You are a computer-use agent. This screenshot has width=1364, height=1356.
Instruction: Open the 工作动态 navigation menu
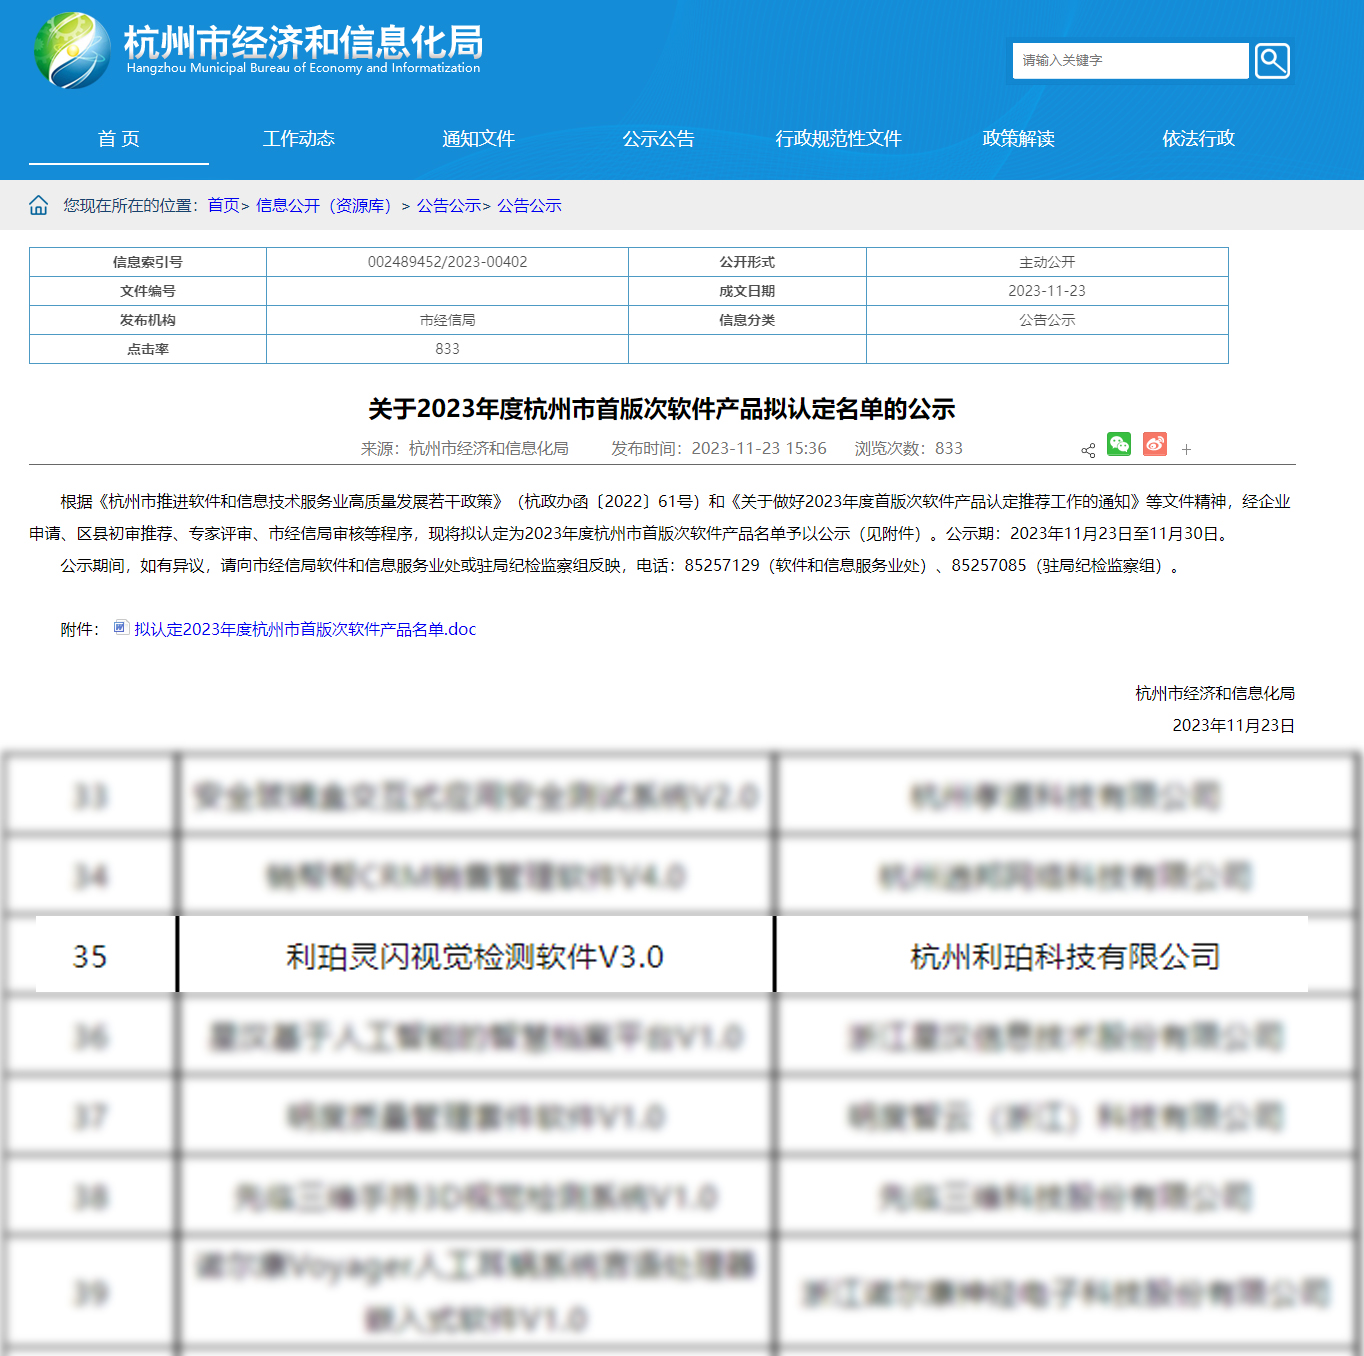point(299,139)
